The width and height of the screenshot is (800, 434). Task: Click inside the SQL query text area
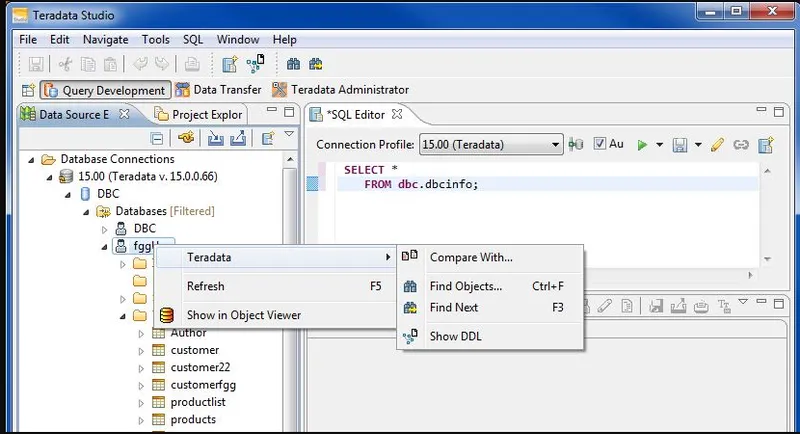click(x=548, y=201)
